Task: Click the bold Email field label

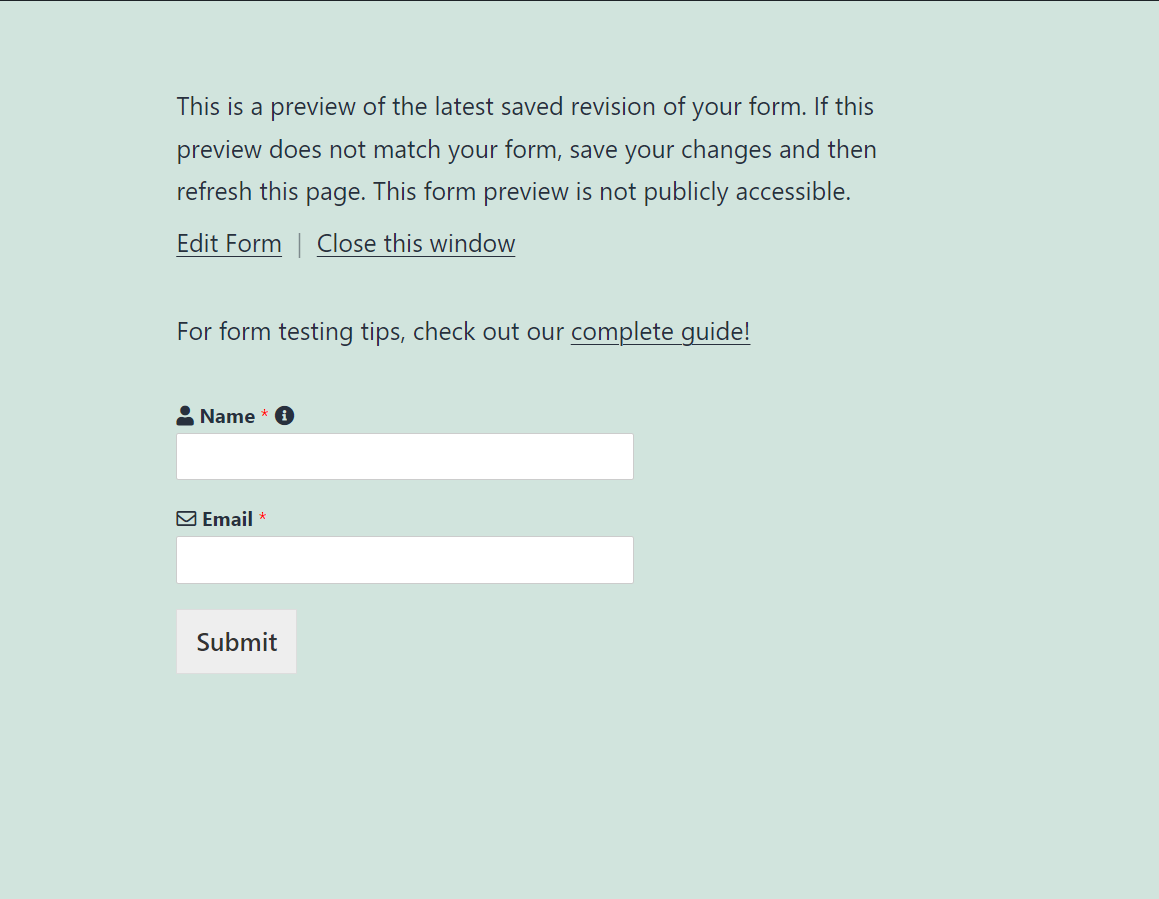Action: 228,519
